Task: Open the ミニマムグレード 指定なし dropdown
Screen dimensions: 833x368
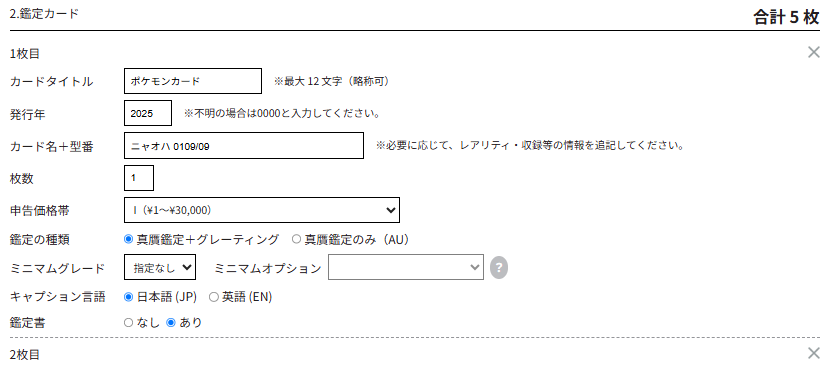Action: [160, 267]
